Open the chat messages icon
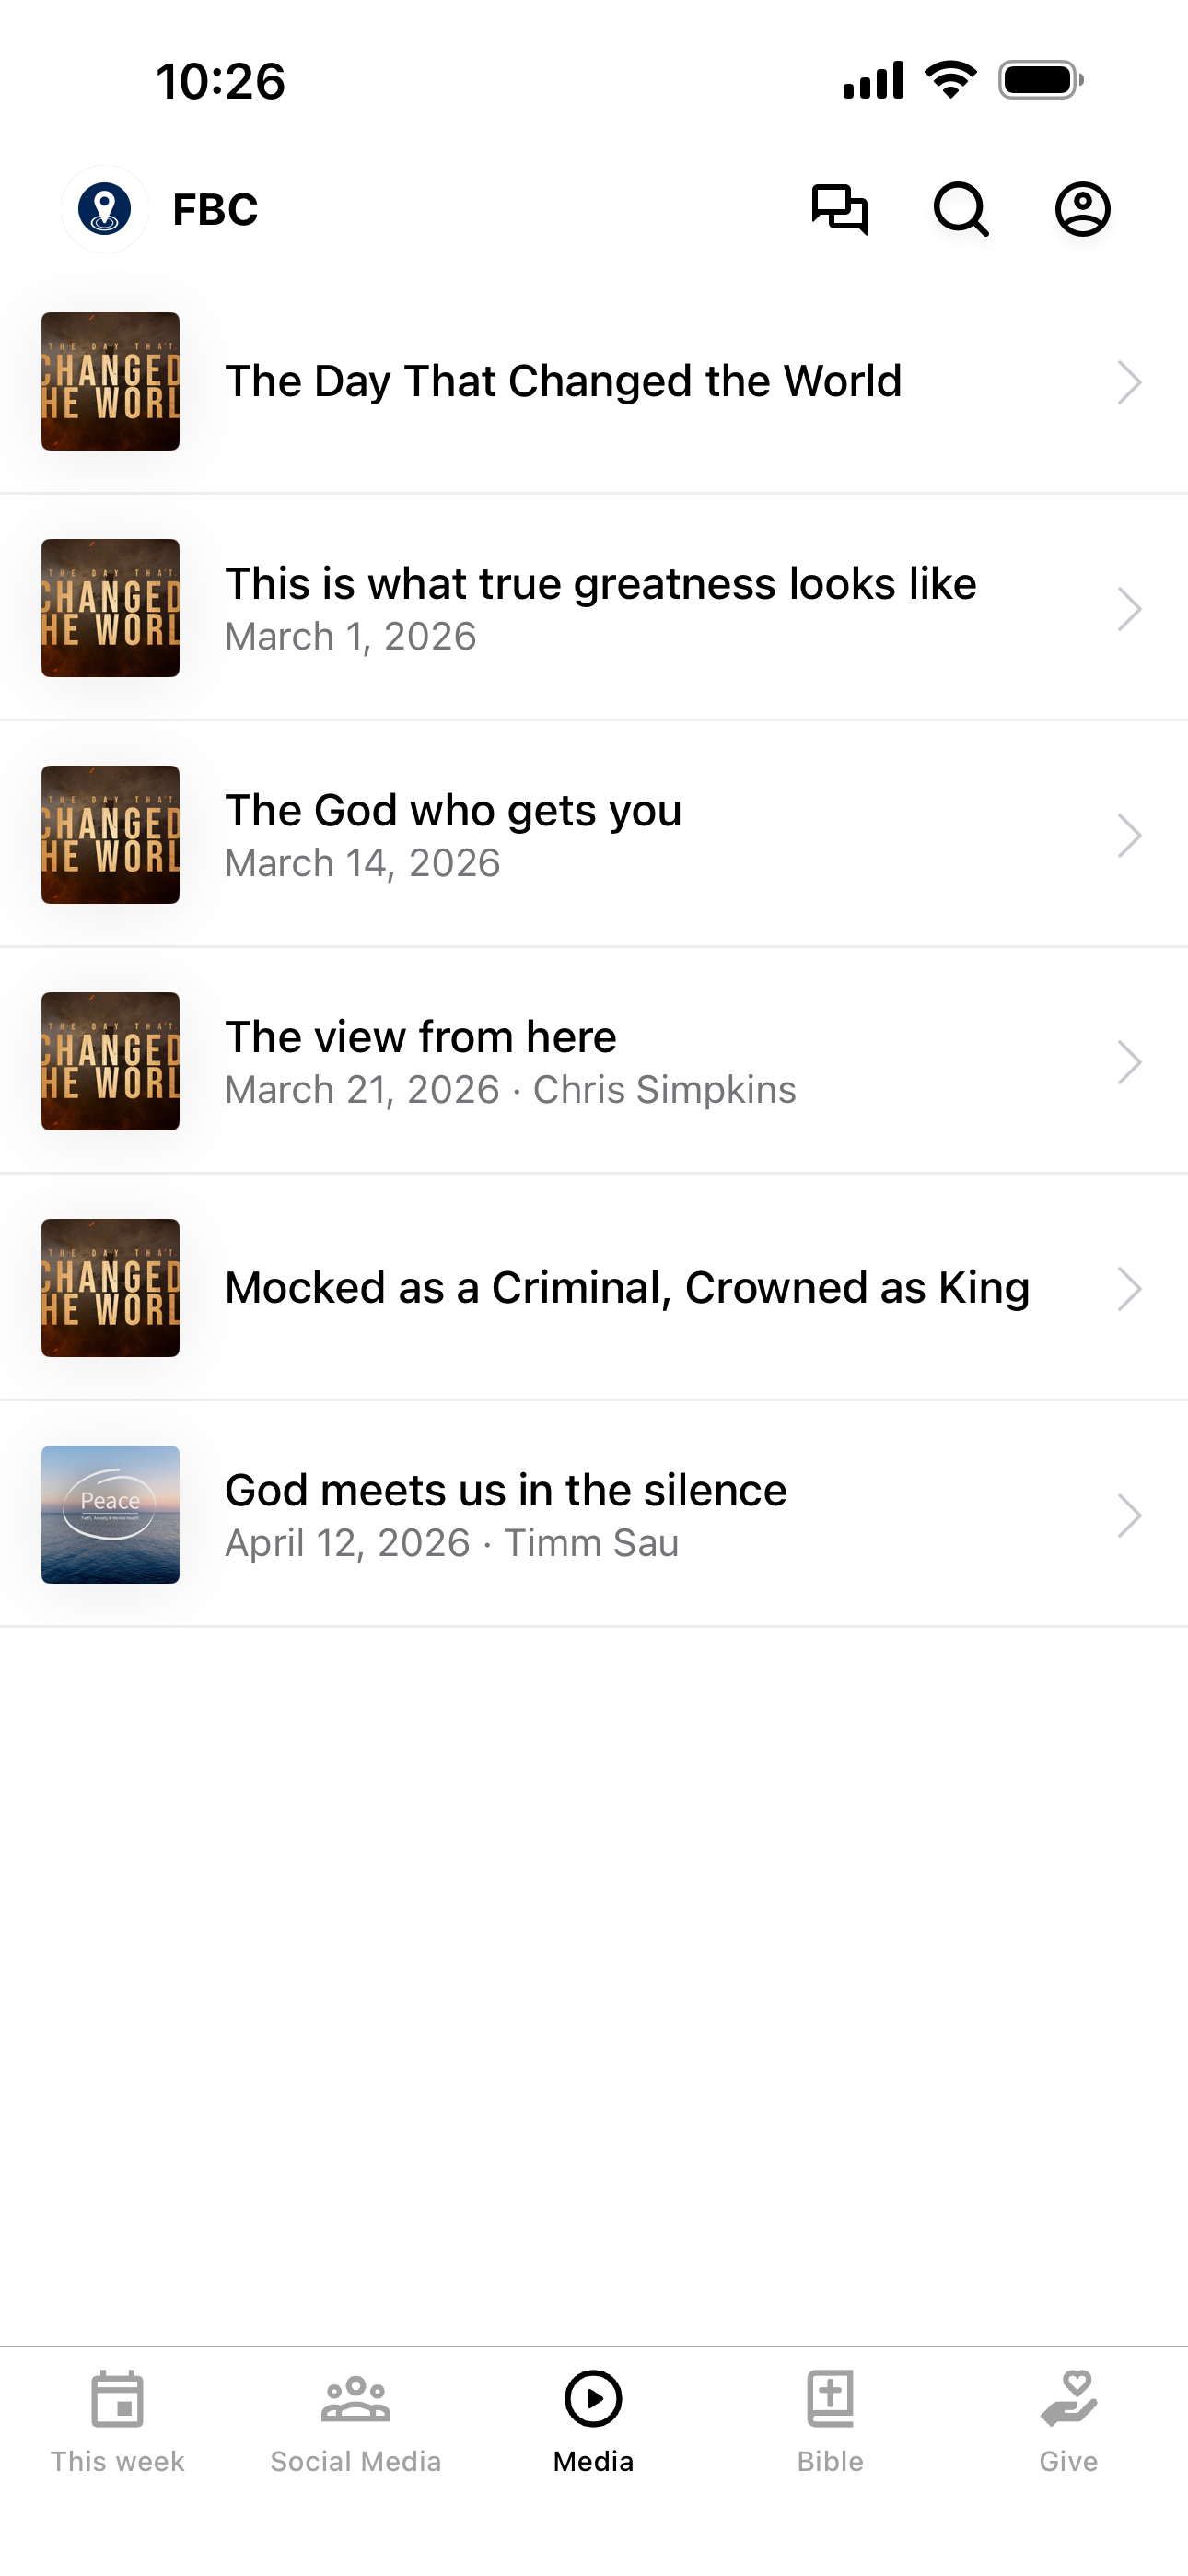Viewport: 1188px width, 2576px height. click(x=839, y=209)
